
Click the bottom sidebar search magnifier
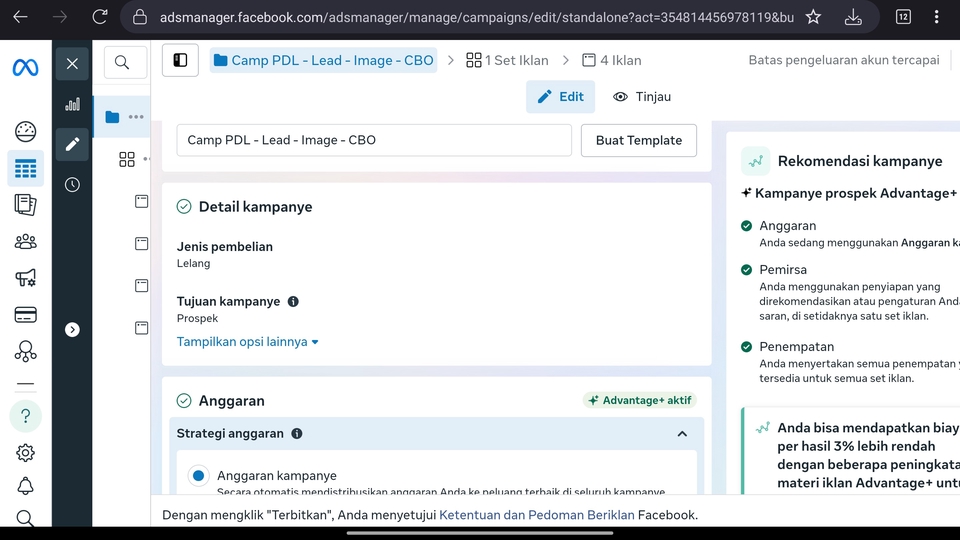click(x=25, y=518)
